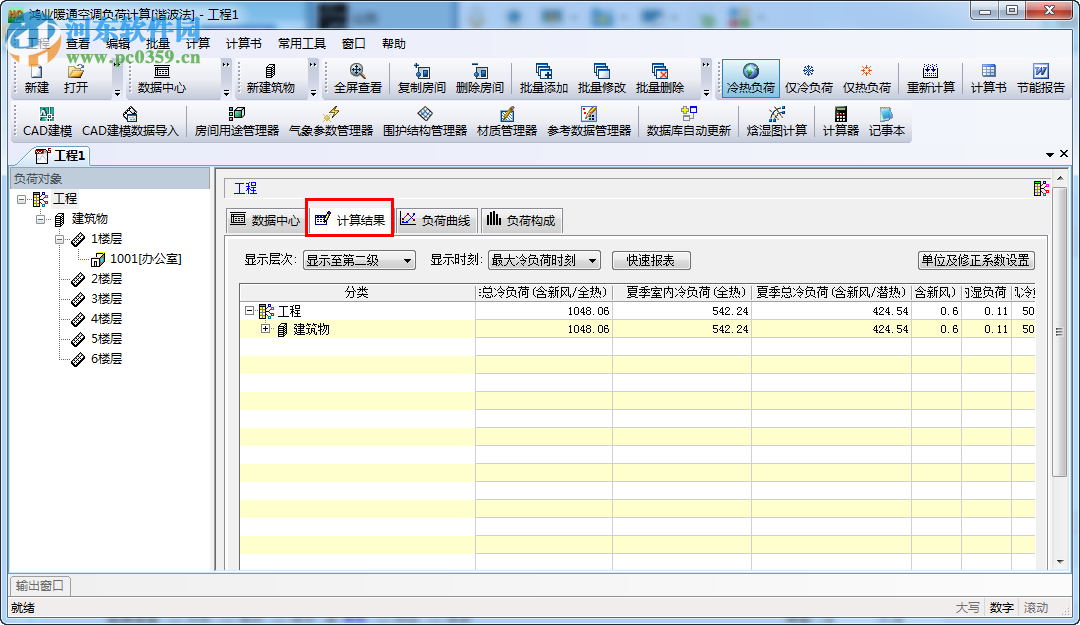Open 常用工具 menu

(x=302, y=43)
